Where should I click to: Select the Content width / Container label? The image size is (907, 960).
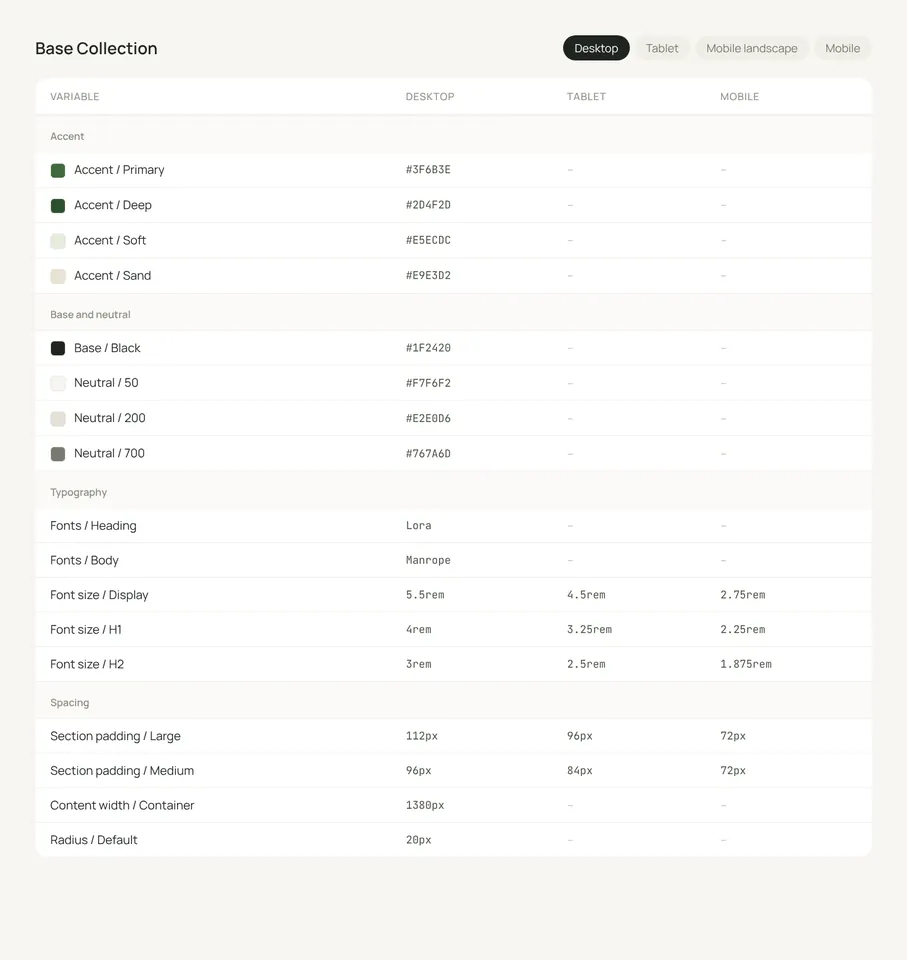point(122,805)
